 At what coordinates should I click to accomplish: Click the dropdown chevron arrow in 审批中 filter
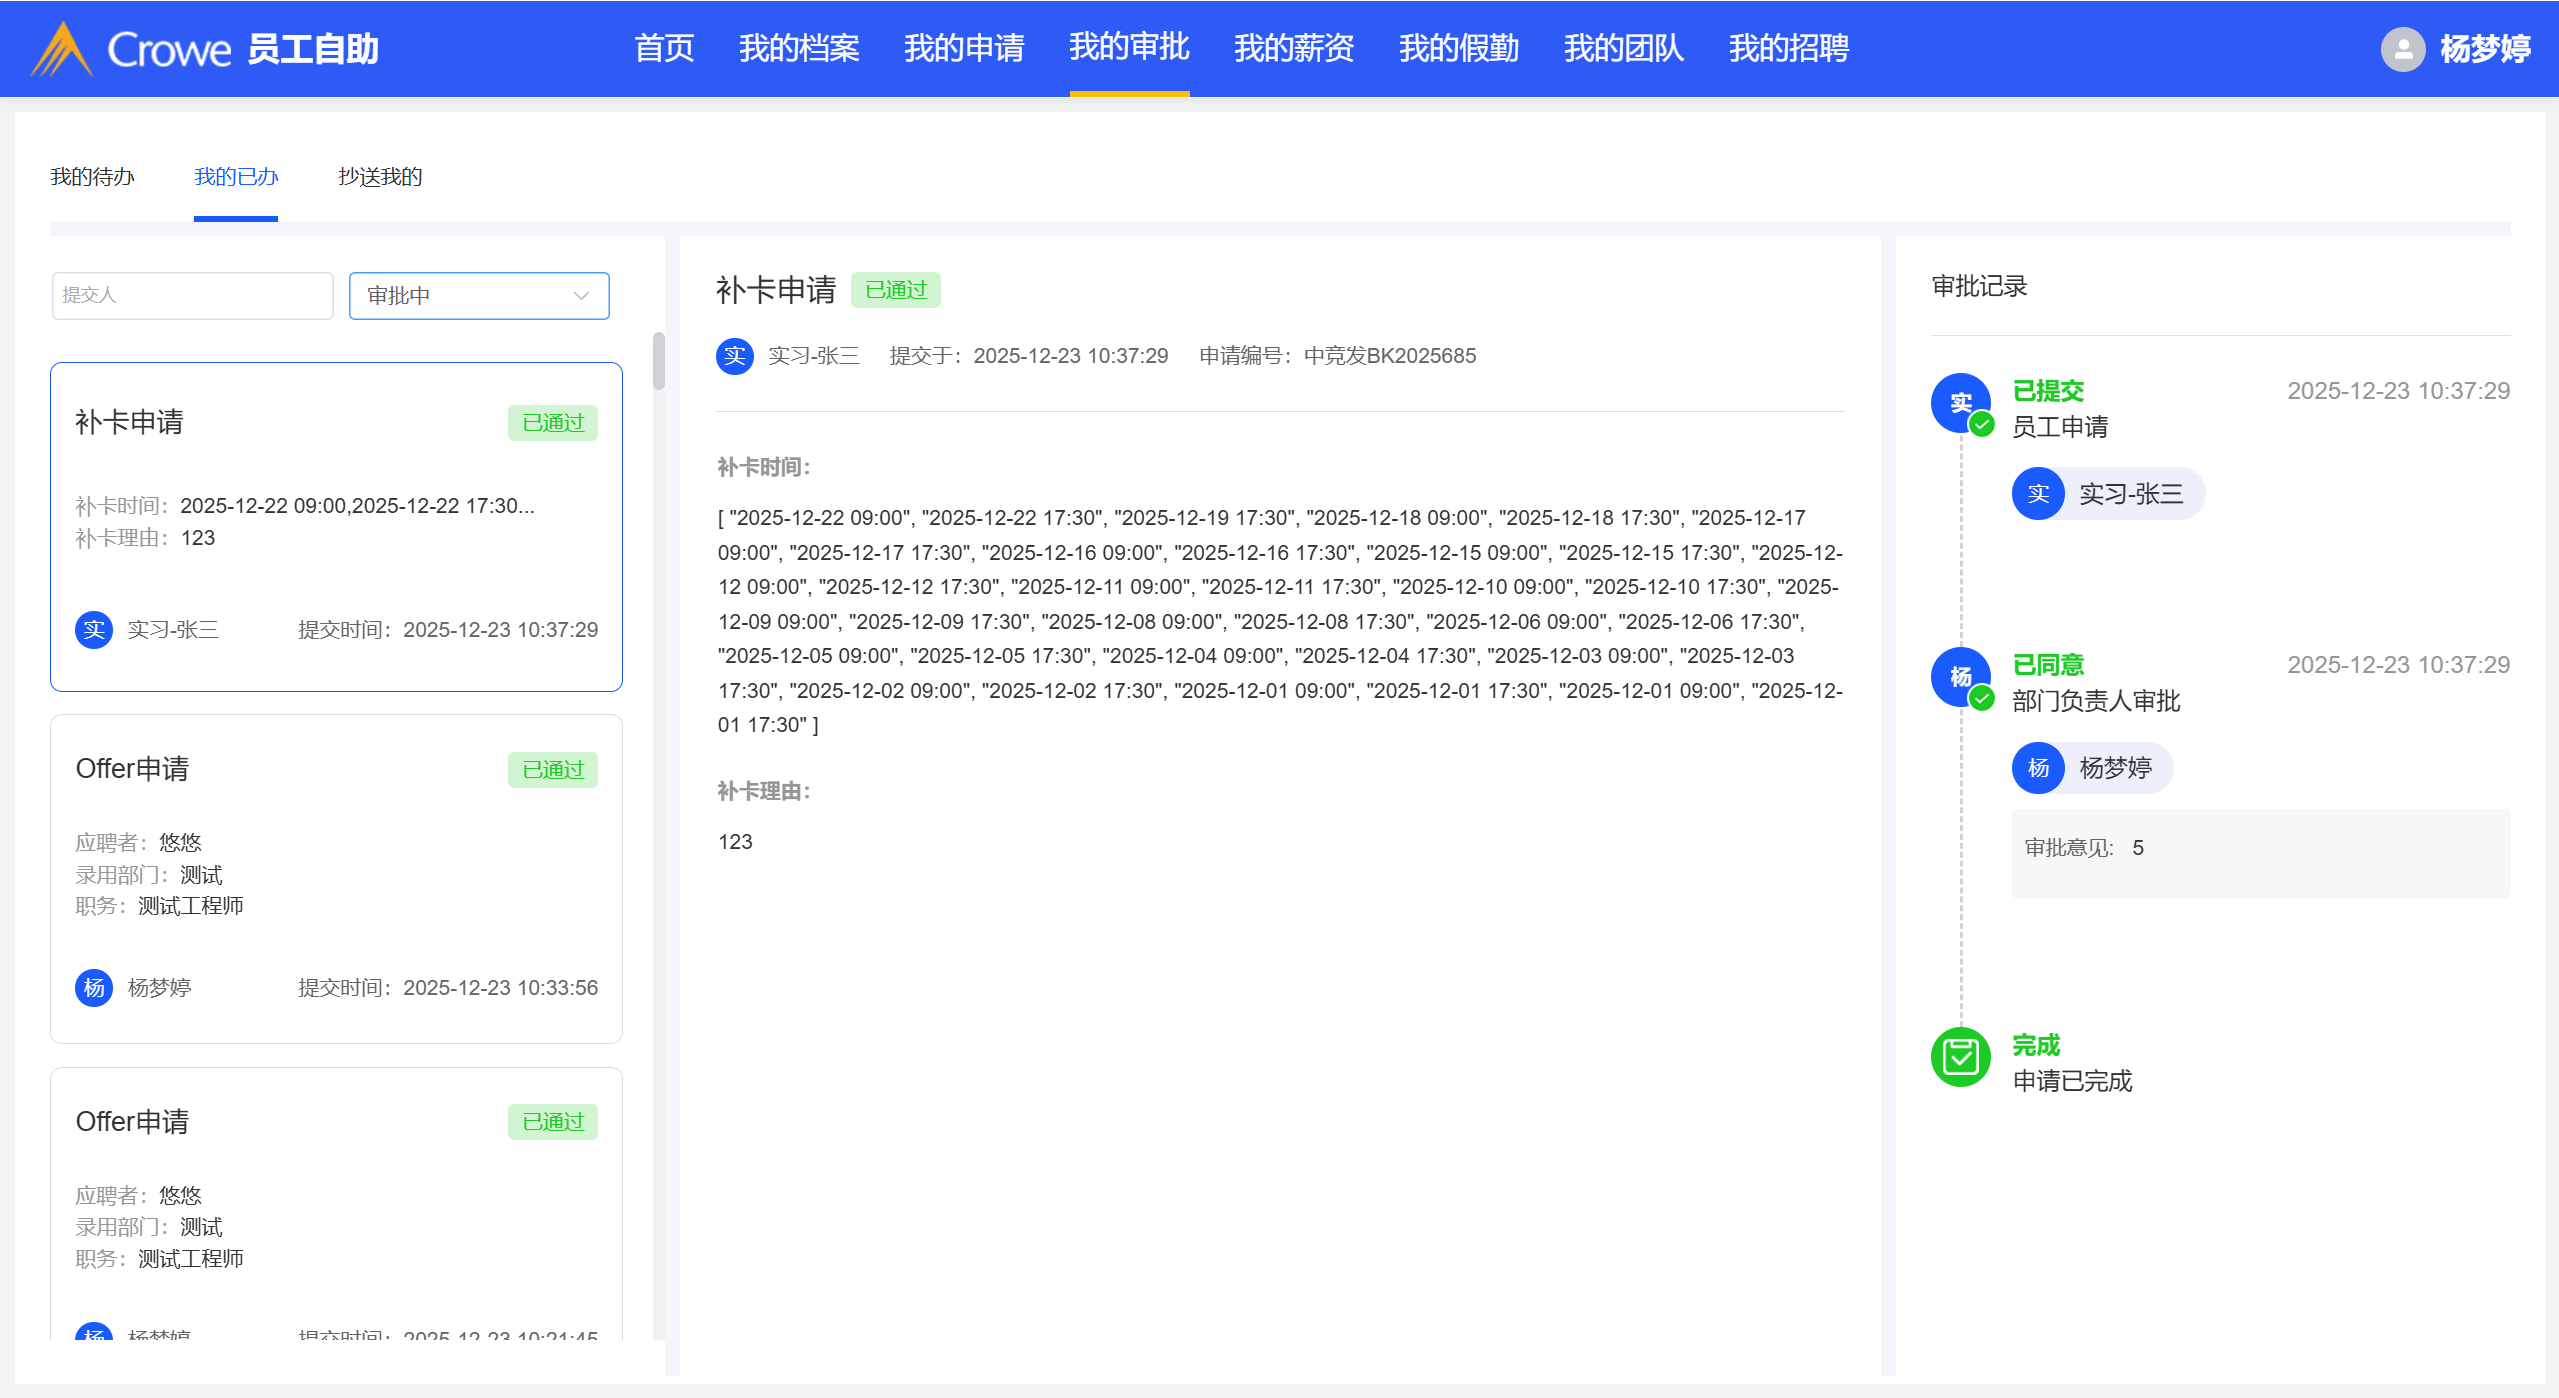coord(581,296)
